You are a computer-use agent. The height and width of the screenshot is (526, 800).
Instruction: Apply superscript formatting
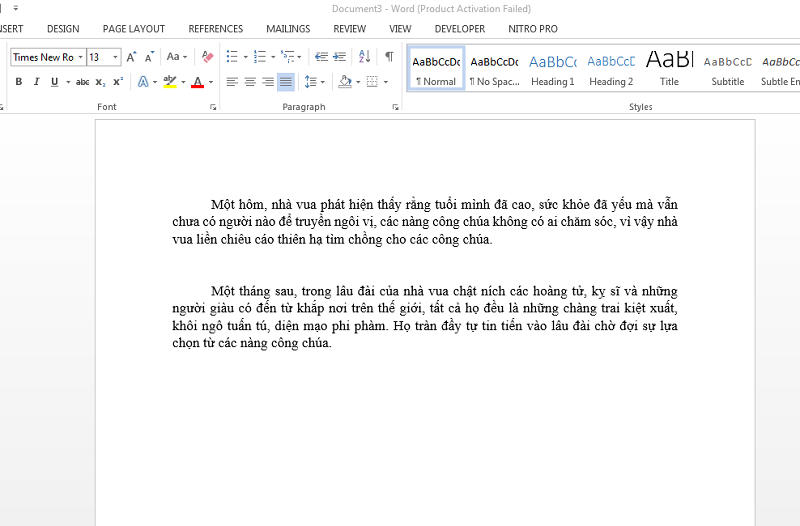[118, 82]
